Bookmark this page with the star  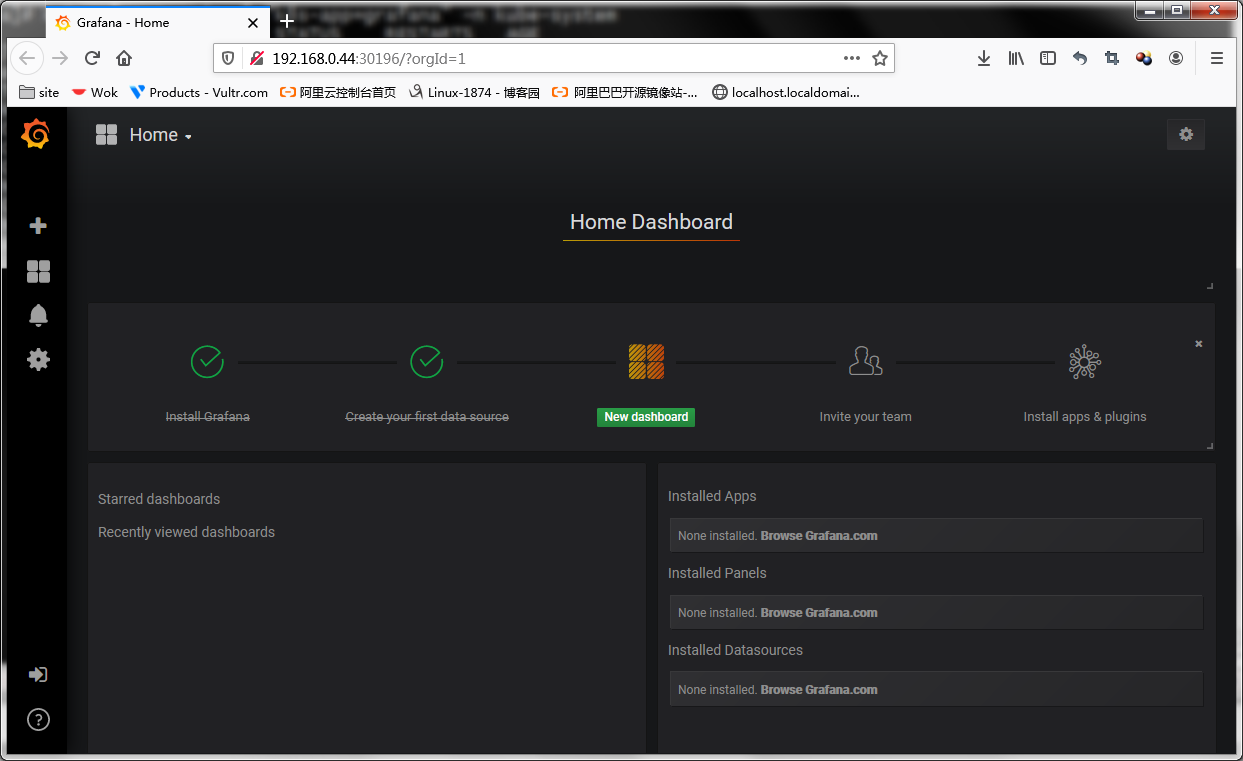880,58
